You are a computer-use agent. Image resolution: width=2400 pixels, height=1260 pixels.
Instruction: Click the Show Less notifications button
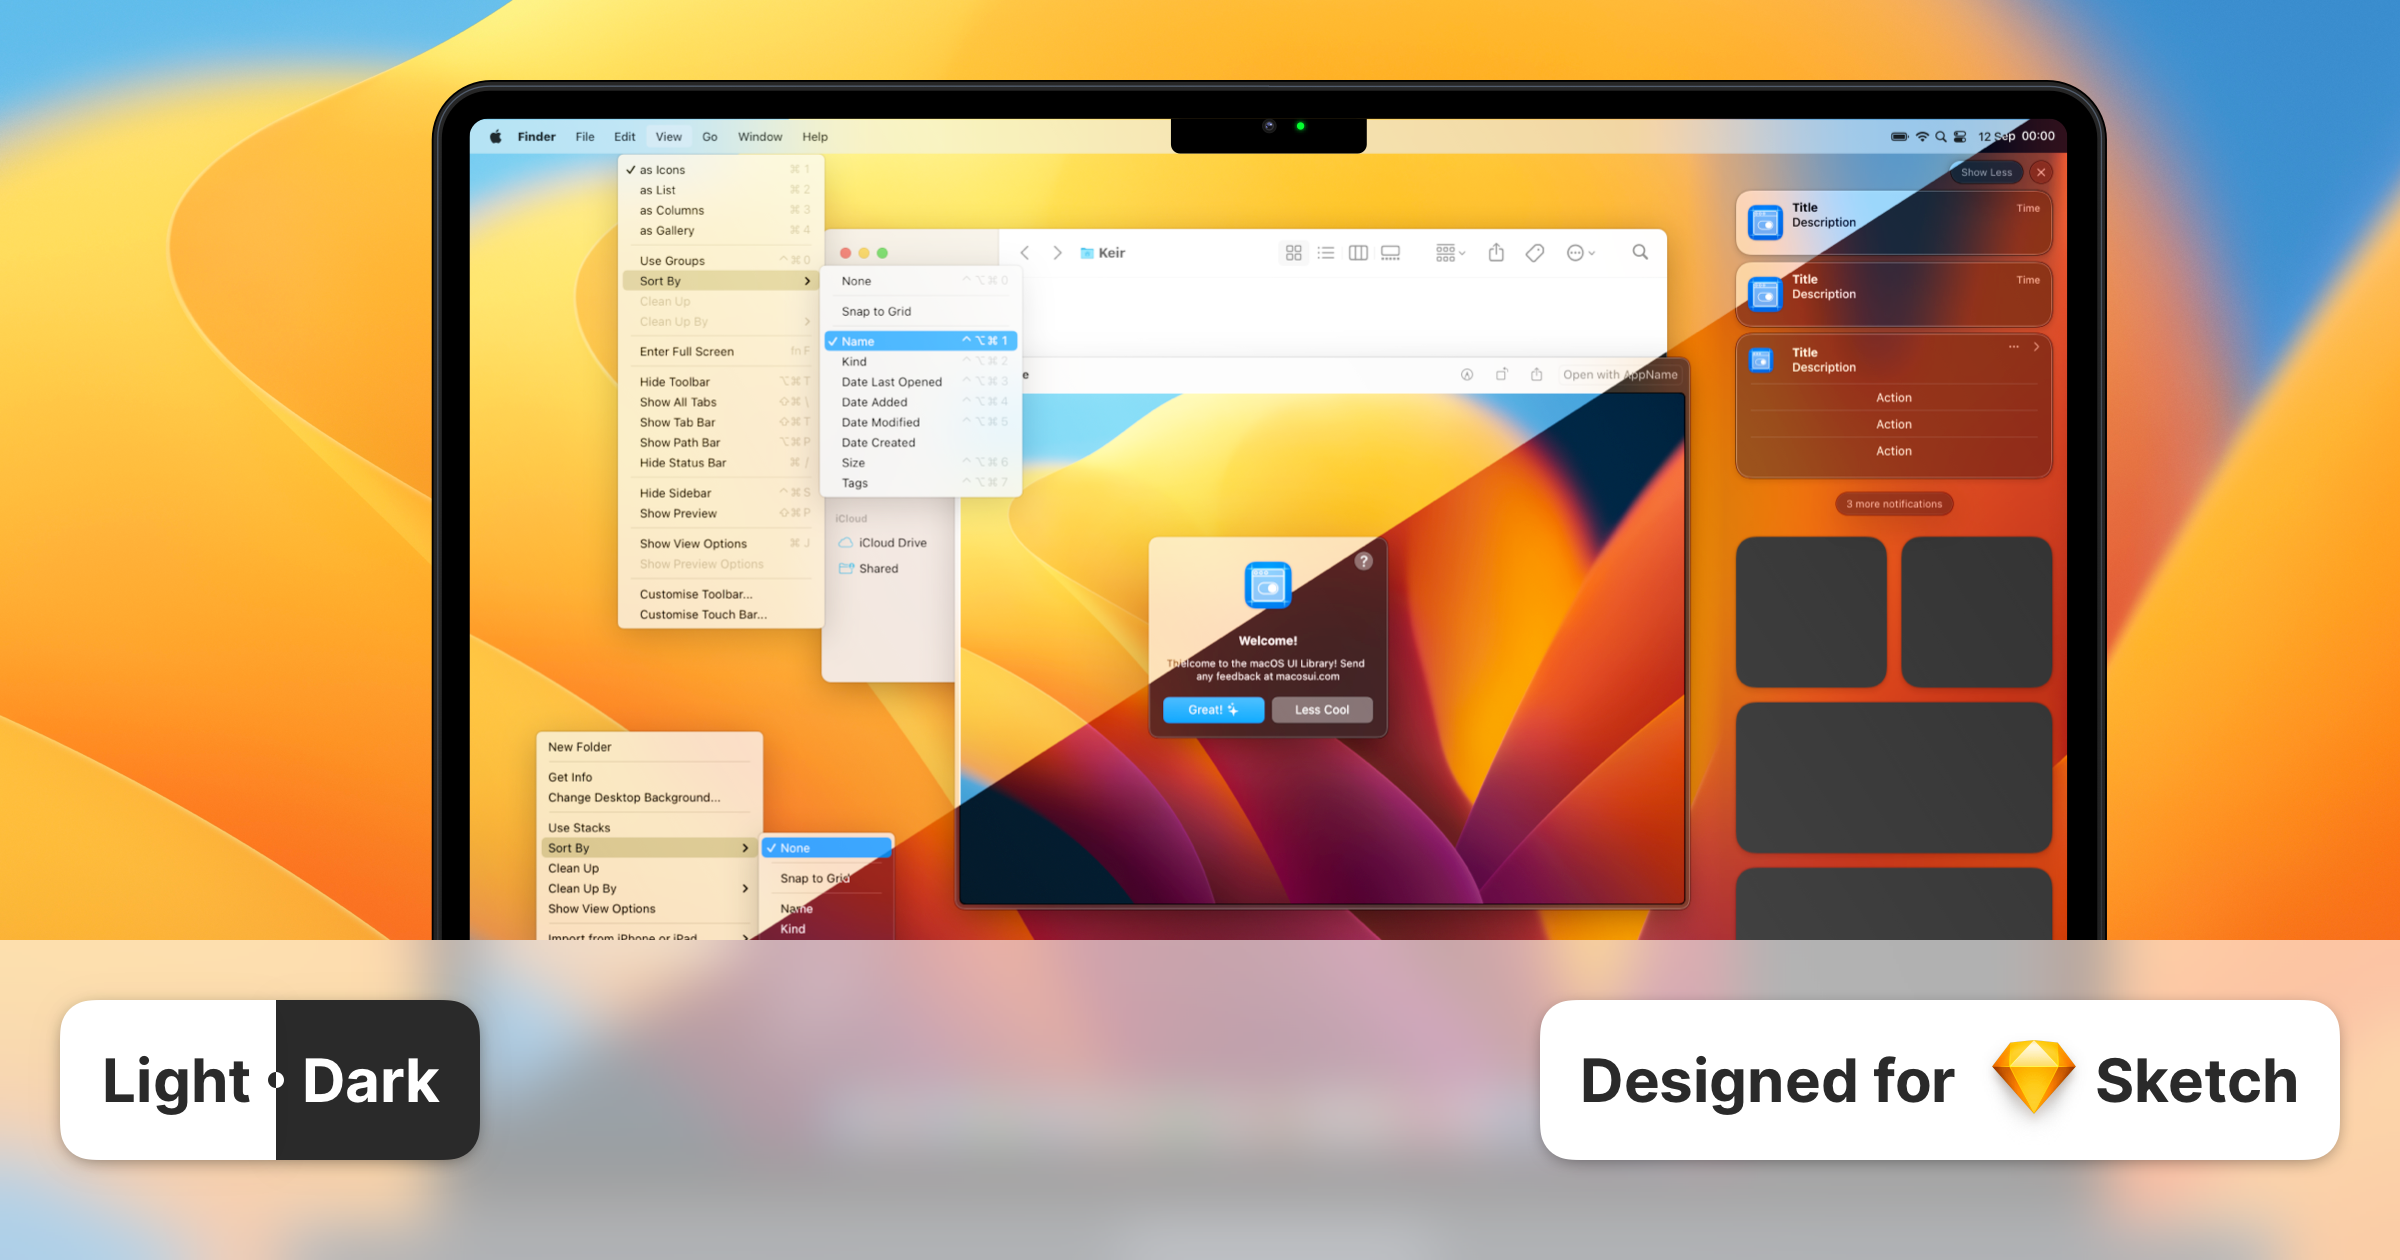pyautogui.click(x=1986, y=172)
